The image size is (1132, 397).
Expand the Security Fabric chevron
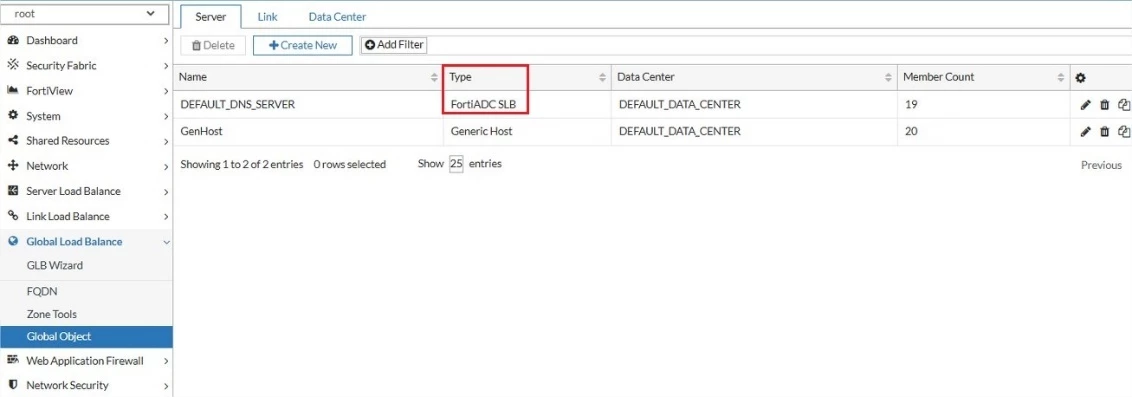click(x=165, y=66)
